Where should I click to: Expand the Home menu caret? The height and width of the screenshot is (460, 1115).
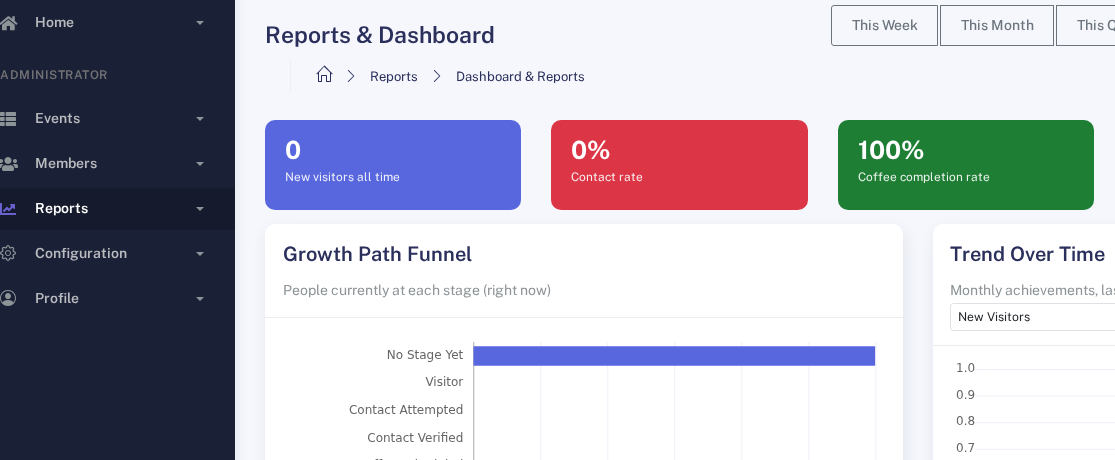point(200,23)
